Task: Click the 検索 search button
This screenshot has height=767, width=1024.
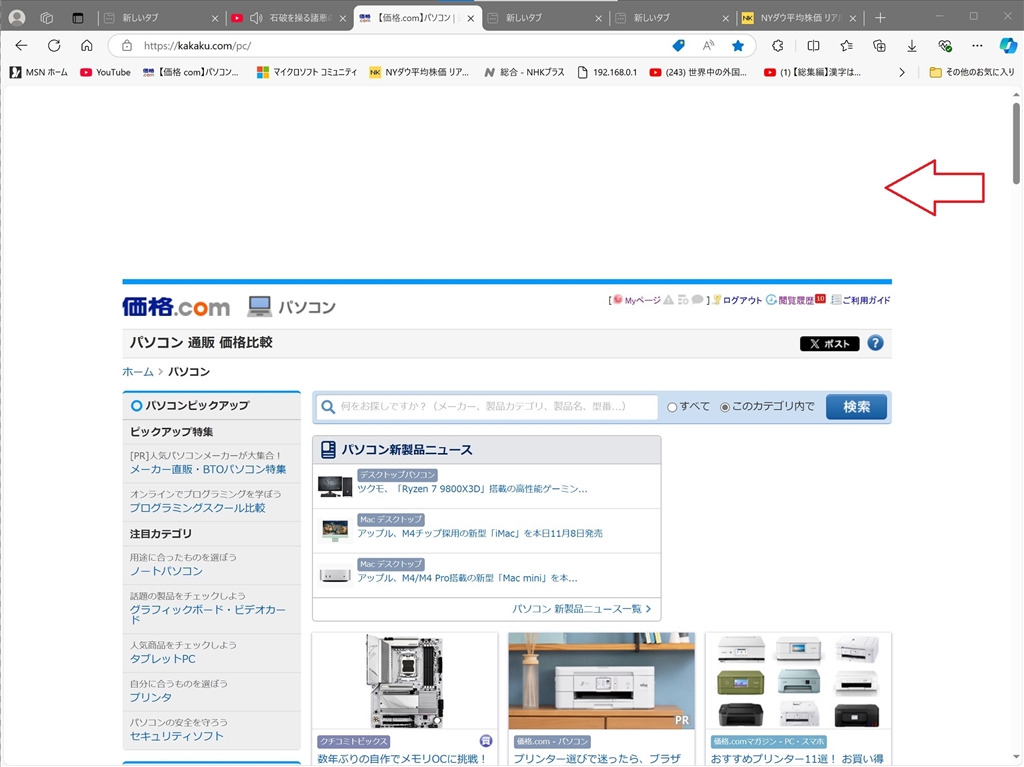Action: coord(856,407)
